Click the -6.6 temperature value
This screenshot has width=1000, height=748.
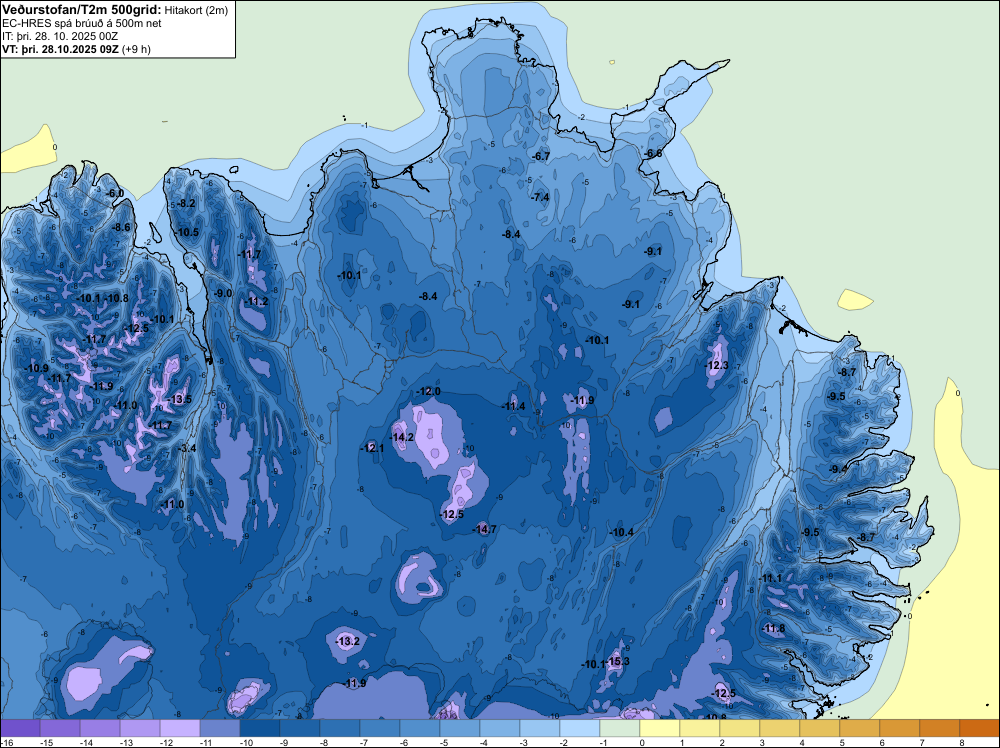(652, 154)
